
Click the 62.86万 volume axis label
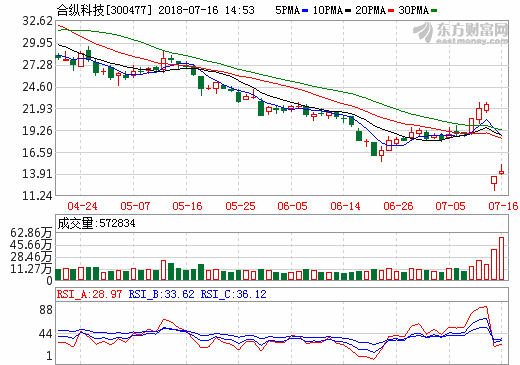pyautogui.click(x=31, y=233)
